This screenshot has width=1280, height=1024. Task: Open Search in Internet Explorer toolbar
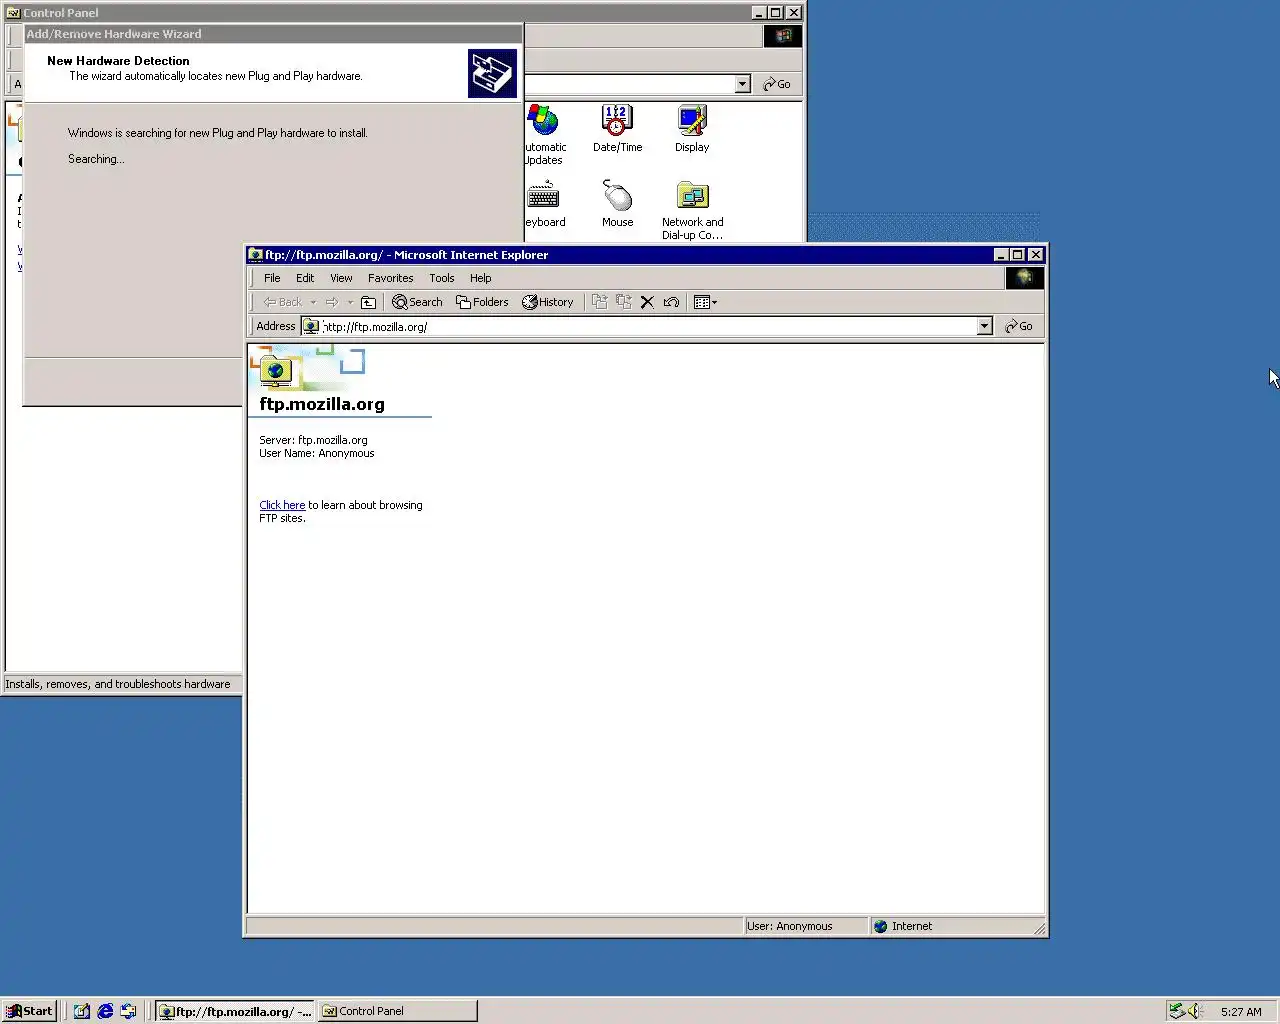tap(417, 302)
